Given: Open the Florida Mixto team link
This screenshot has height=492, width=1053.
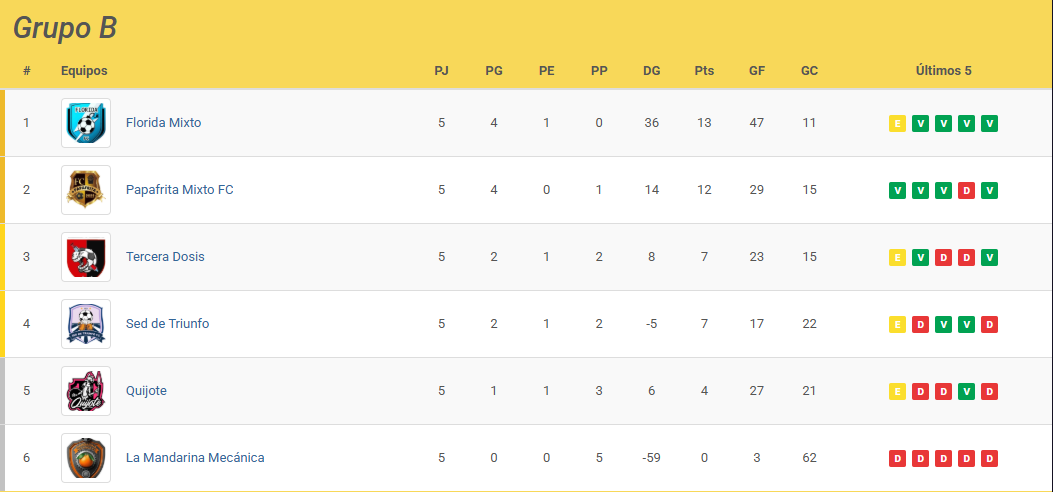Looking at the screenshot, I should point(163,123).
